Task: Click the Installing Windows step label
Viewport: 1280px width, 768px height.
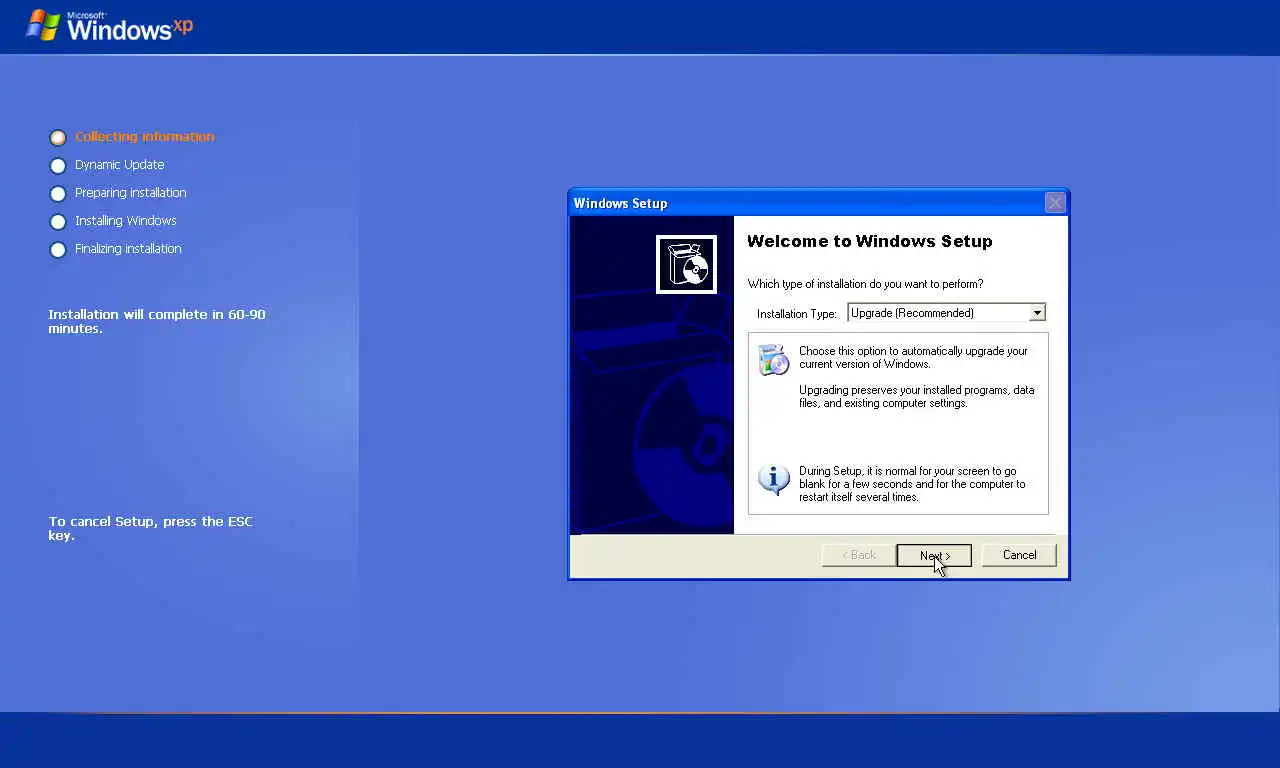Action: point(125,221)
